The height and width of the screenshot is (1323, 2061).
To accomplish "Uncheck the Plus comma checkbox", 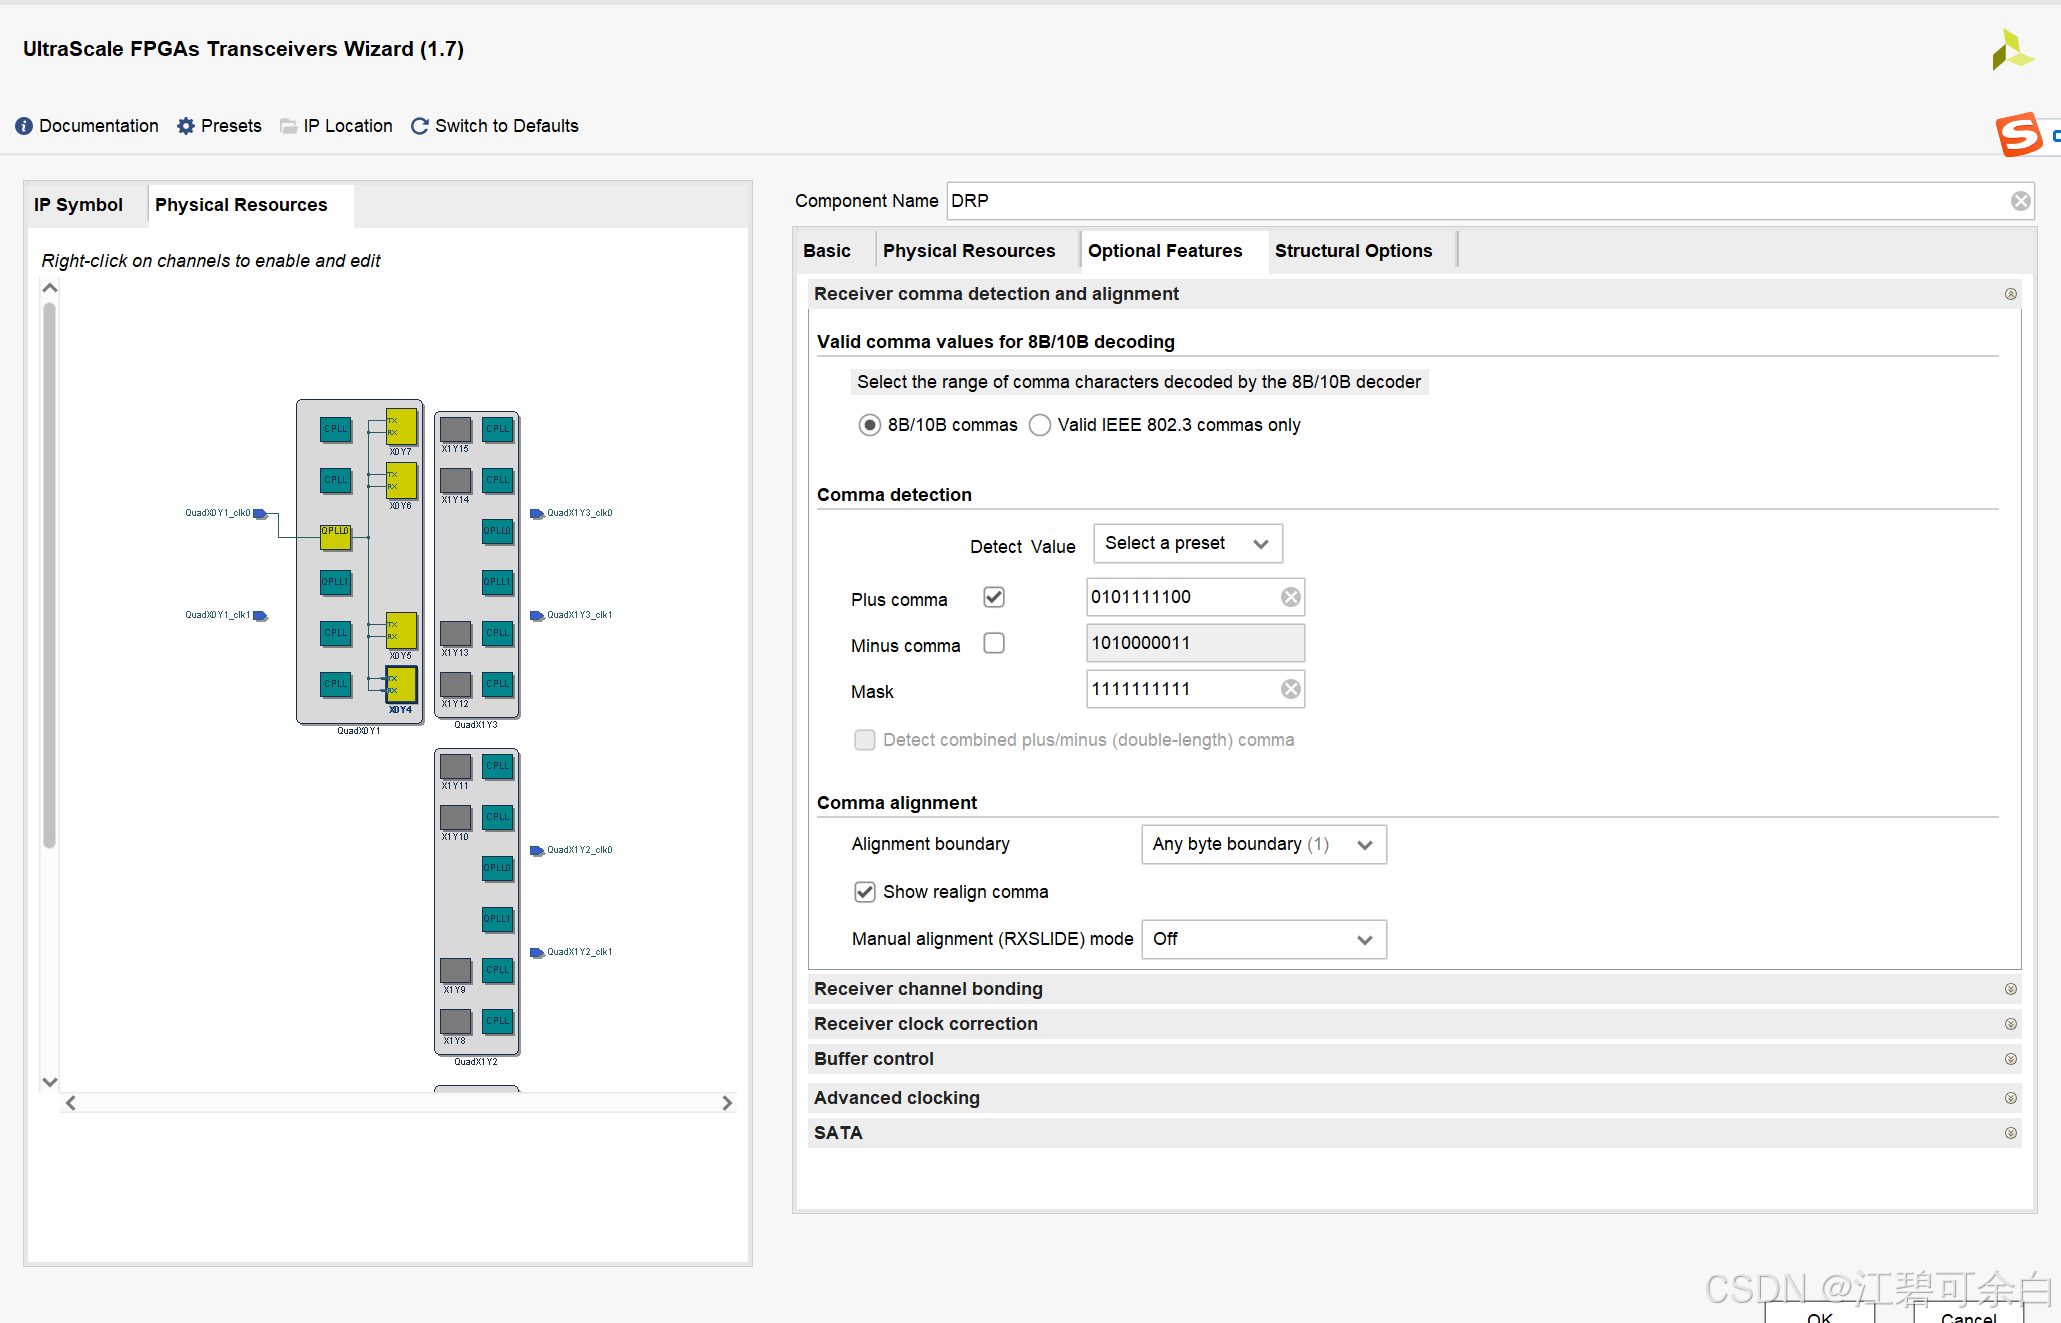I will pyautogui.click(x=994, y=597).
